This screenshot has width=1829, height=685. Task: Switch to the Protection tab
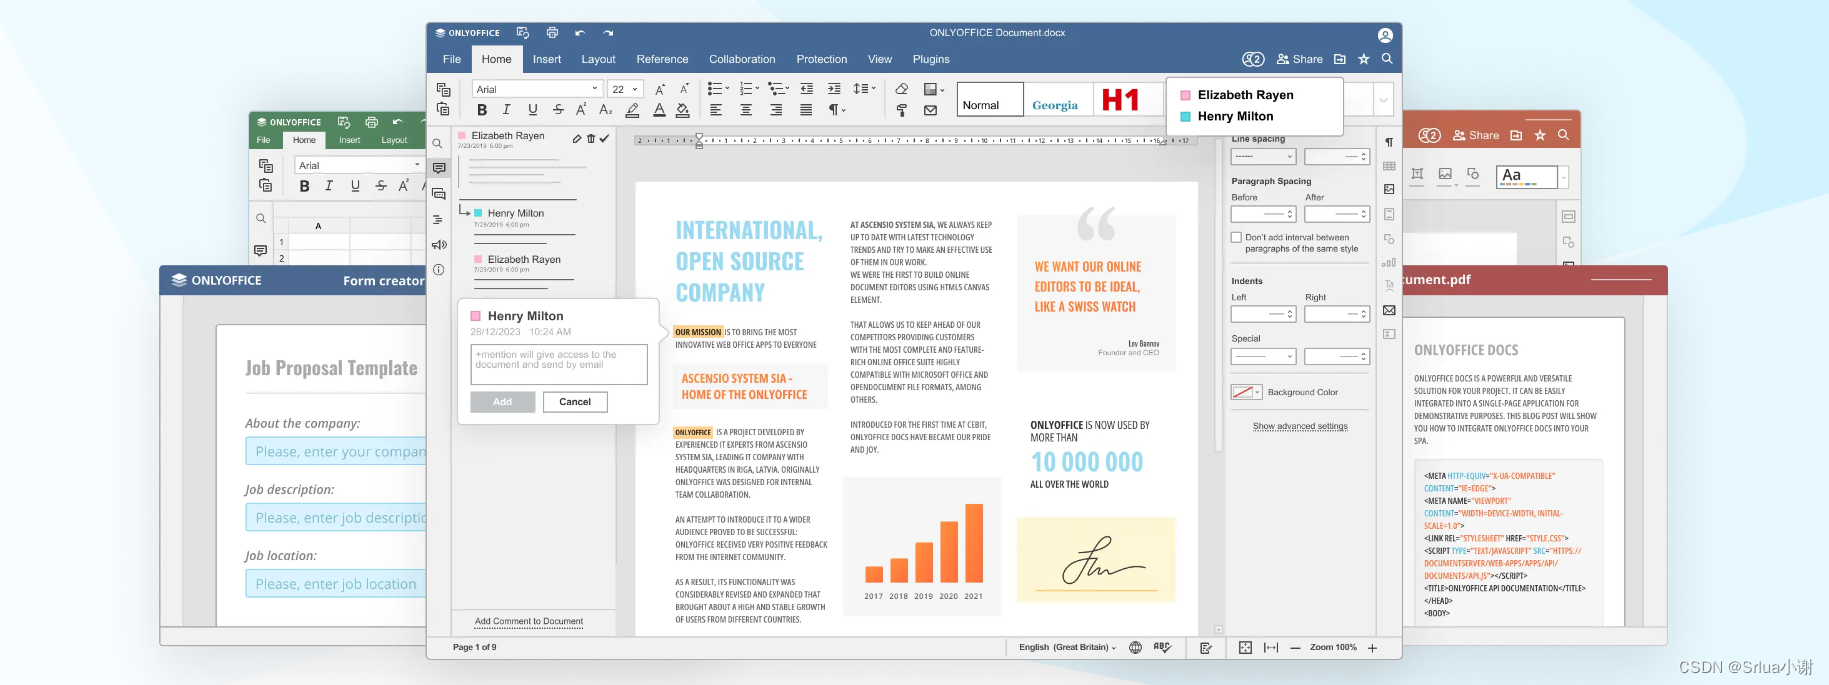822,59
